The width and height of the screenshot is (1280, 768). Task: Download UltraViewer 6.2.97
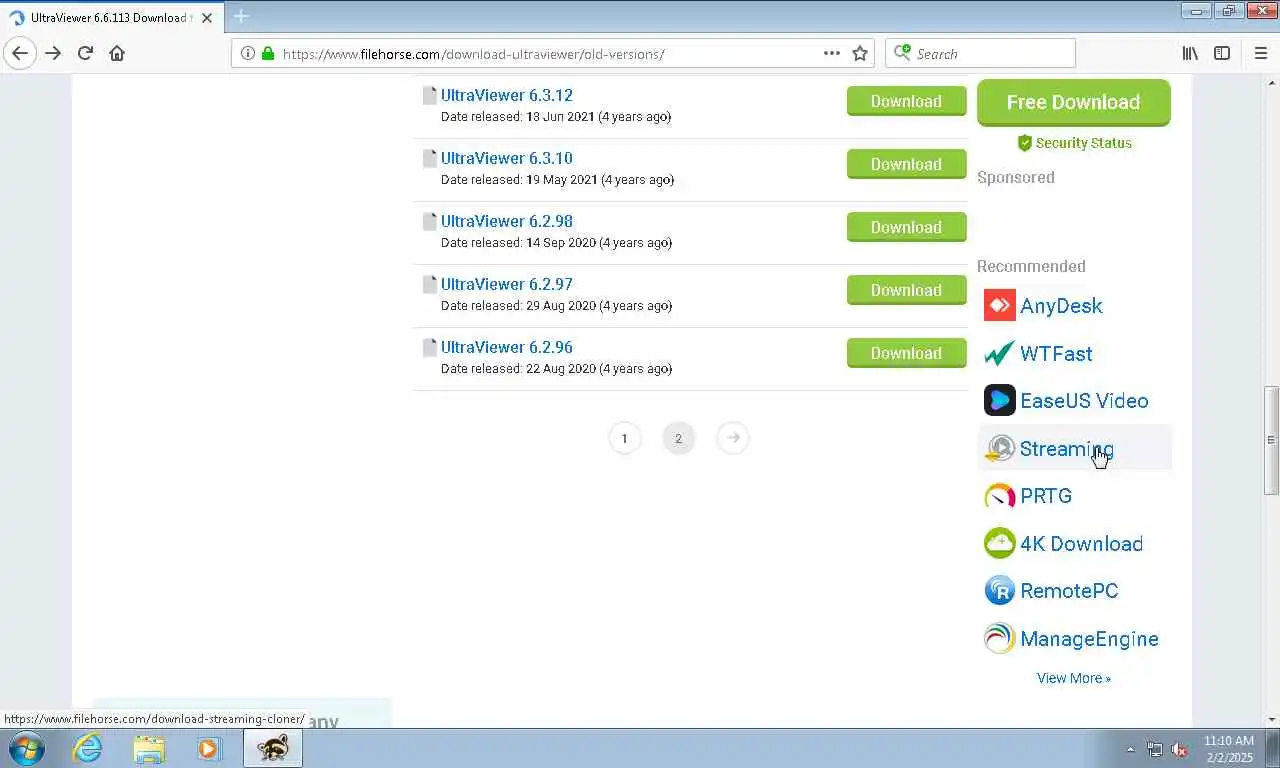(x=906, y=290)
